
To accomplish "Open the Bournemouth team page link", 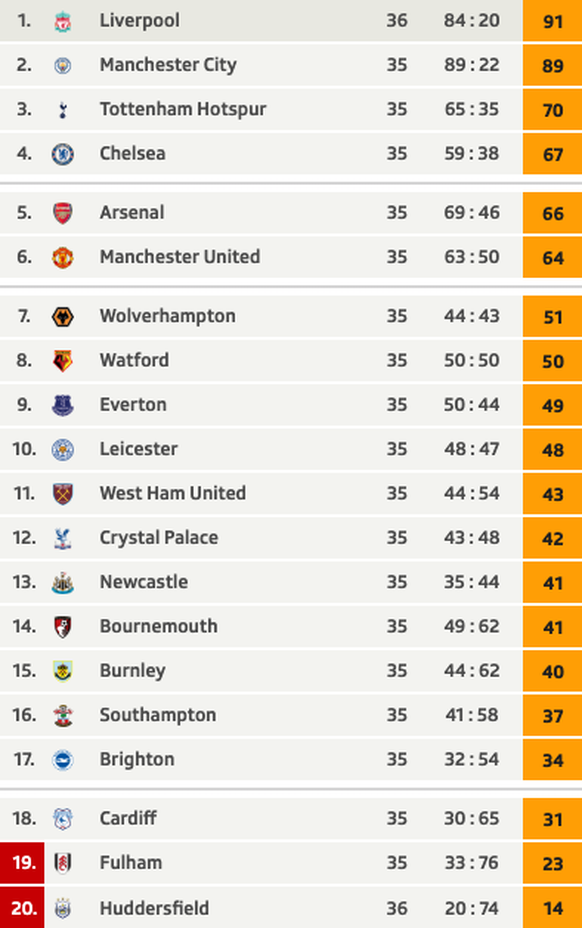I will (x=159, y=626).
